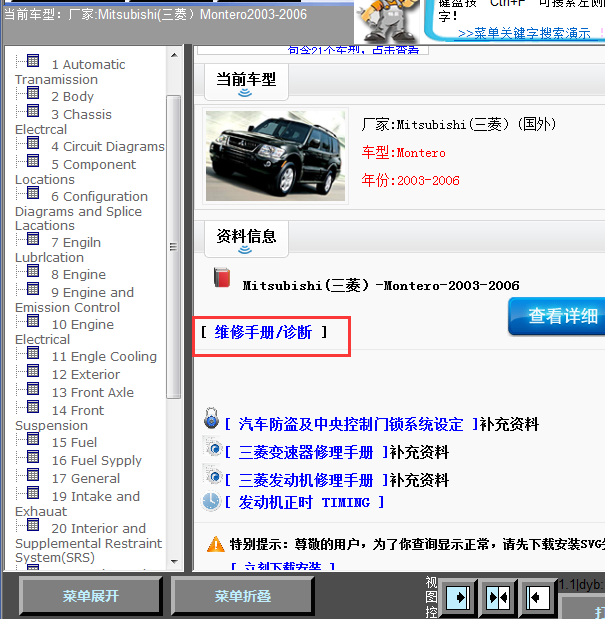This screenshot has width=605, height=619.
Task: Click the grid icon beside 10 Engine Electrical
Action: [x=33, y=321]
